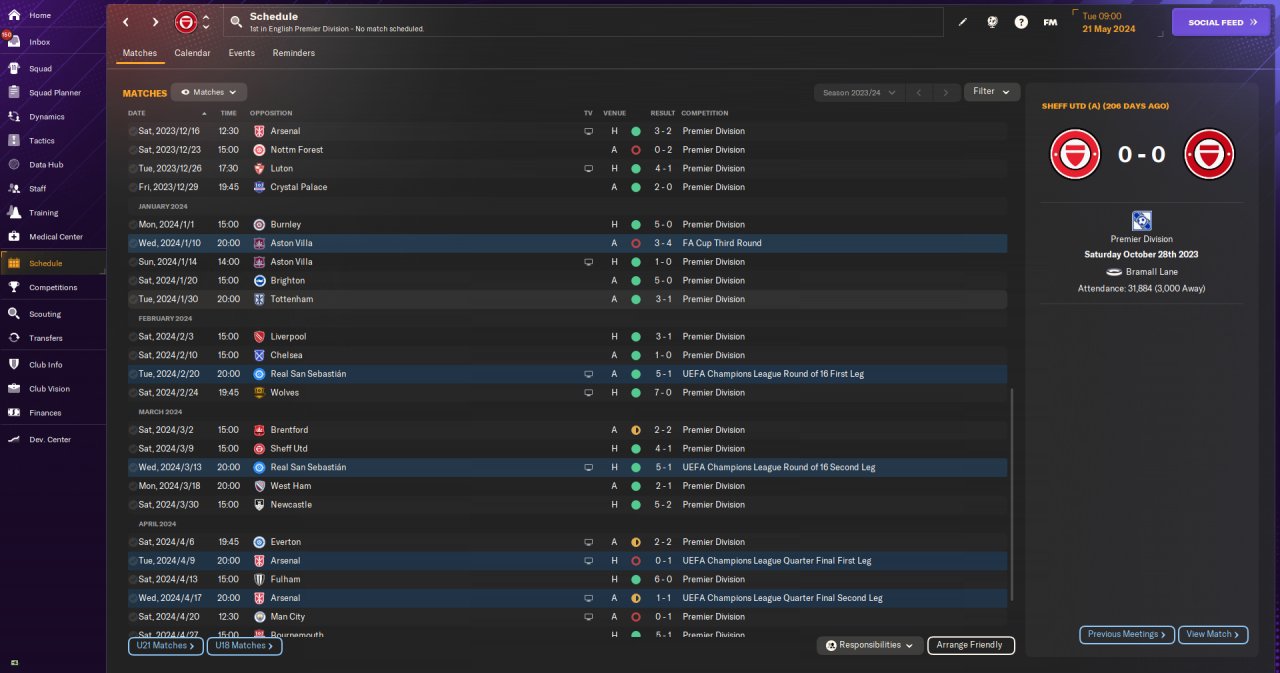Open the Season 2023/24 dropdown
1280x673 pixels.
(x=859, y=92)
